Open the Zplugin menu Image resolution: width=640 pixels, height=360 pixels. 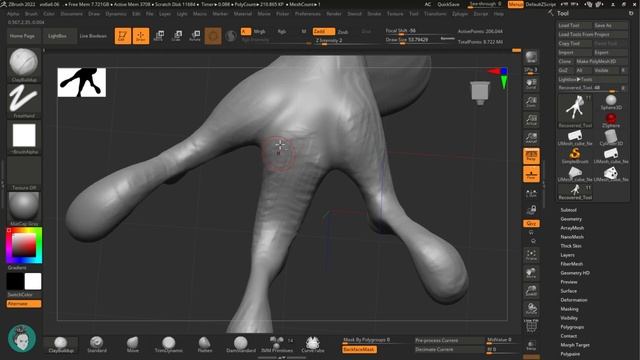tap(460, 13)
